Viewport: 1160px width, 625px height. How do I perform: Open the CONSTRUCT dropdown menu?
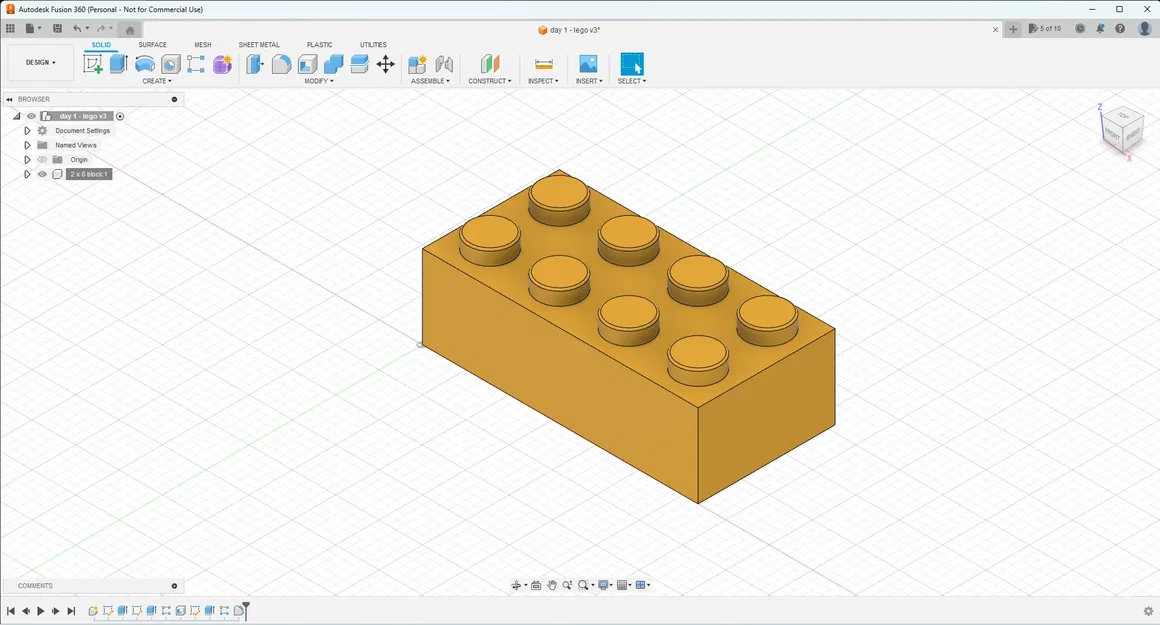pos(490,81)
